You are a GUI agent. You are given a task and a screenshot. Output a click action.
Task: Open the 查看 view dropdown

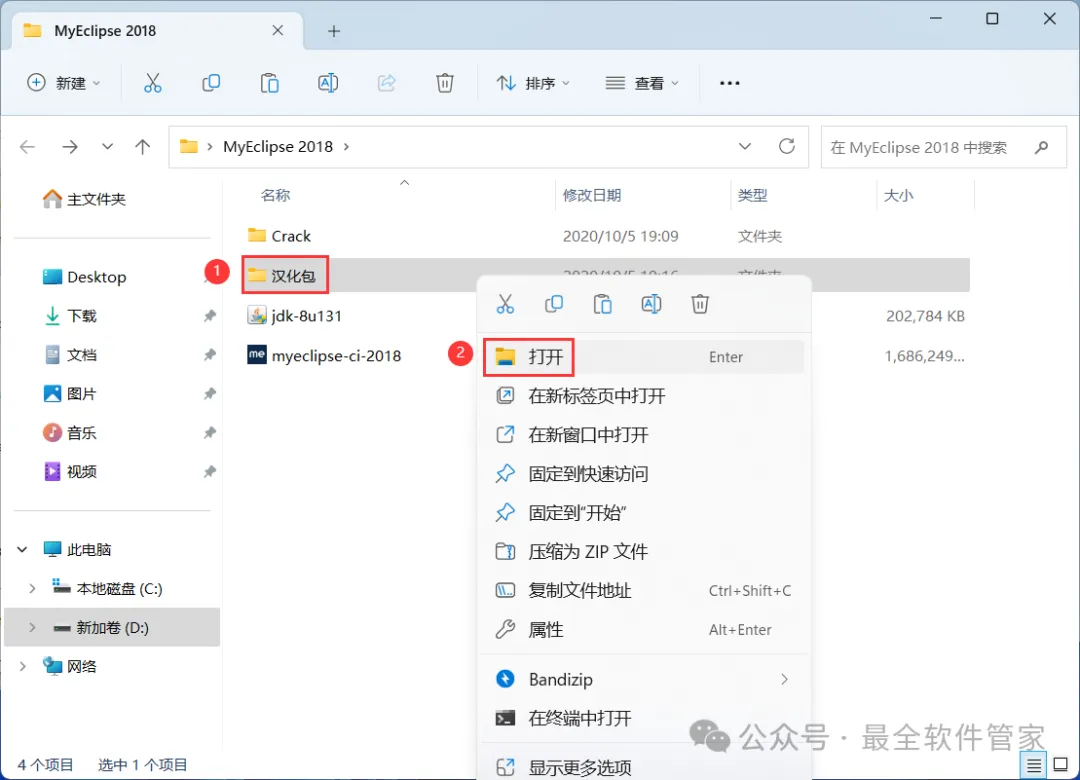642,83
